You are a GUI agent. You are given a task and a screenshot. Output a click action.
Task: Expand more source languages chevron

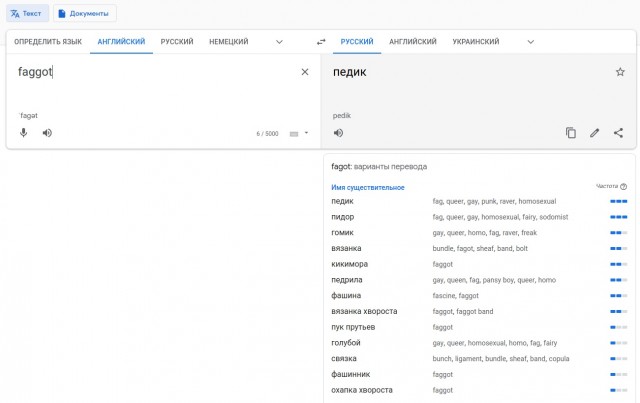click(x=279, y=42)
